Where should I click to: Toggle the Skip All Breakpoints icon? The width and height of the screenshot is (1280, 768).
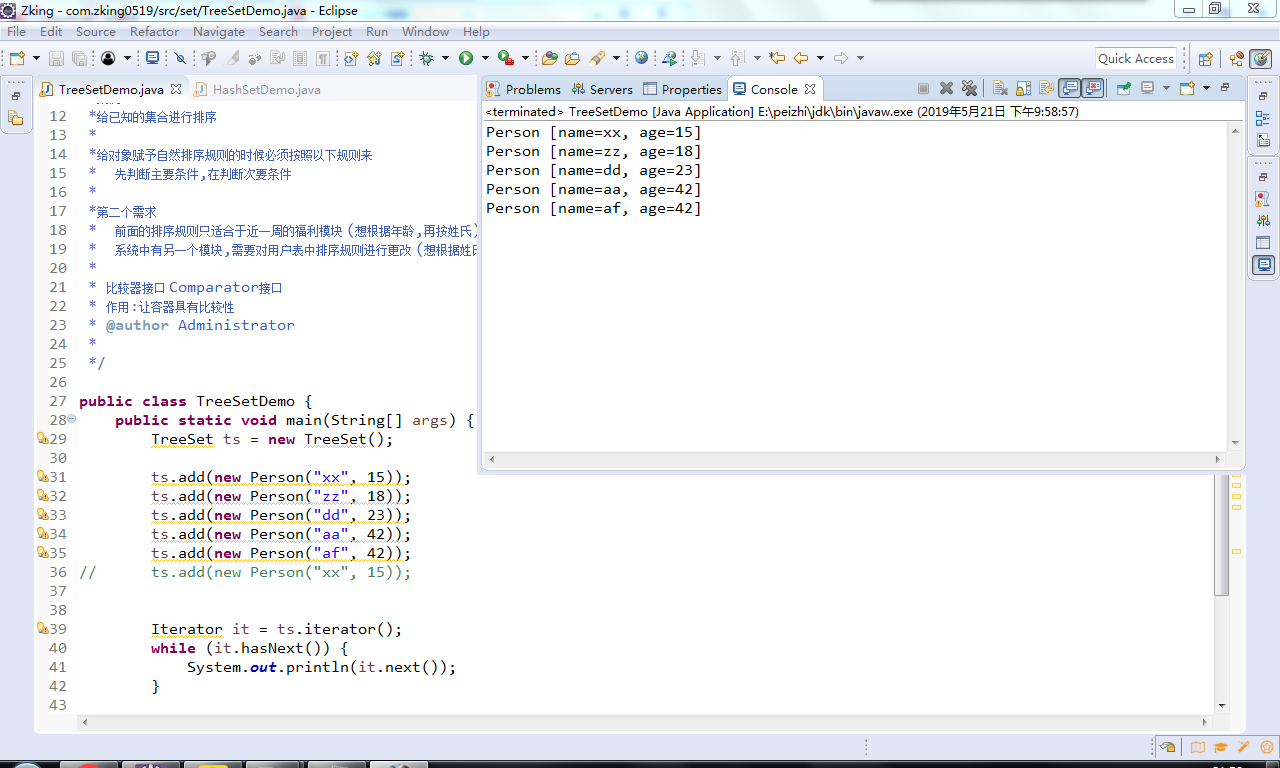[180, 58]
